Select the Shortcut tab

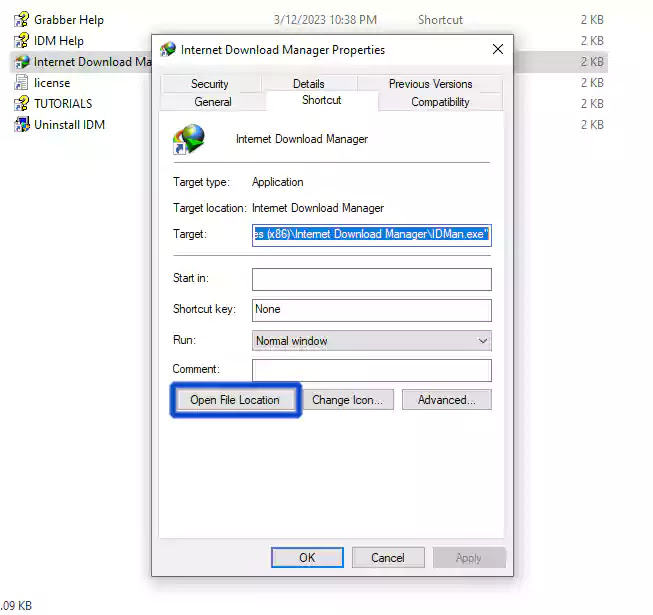click(322, 100)
